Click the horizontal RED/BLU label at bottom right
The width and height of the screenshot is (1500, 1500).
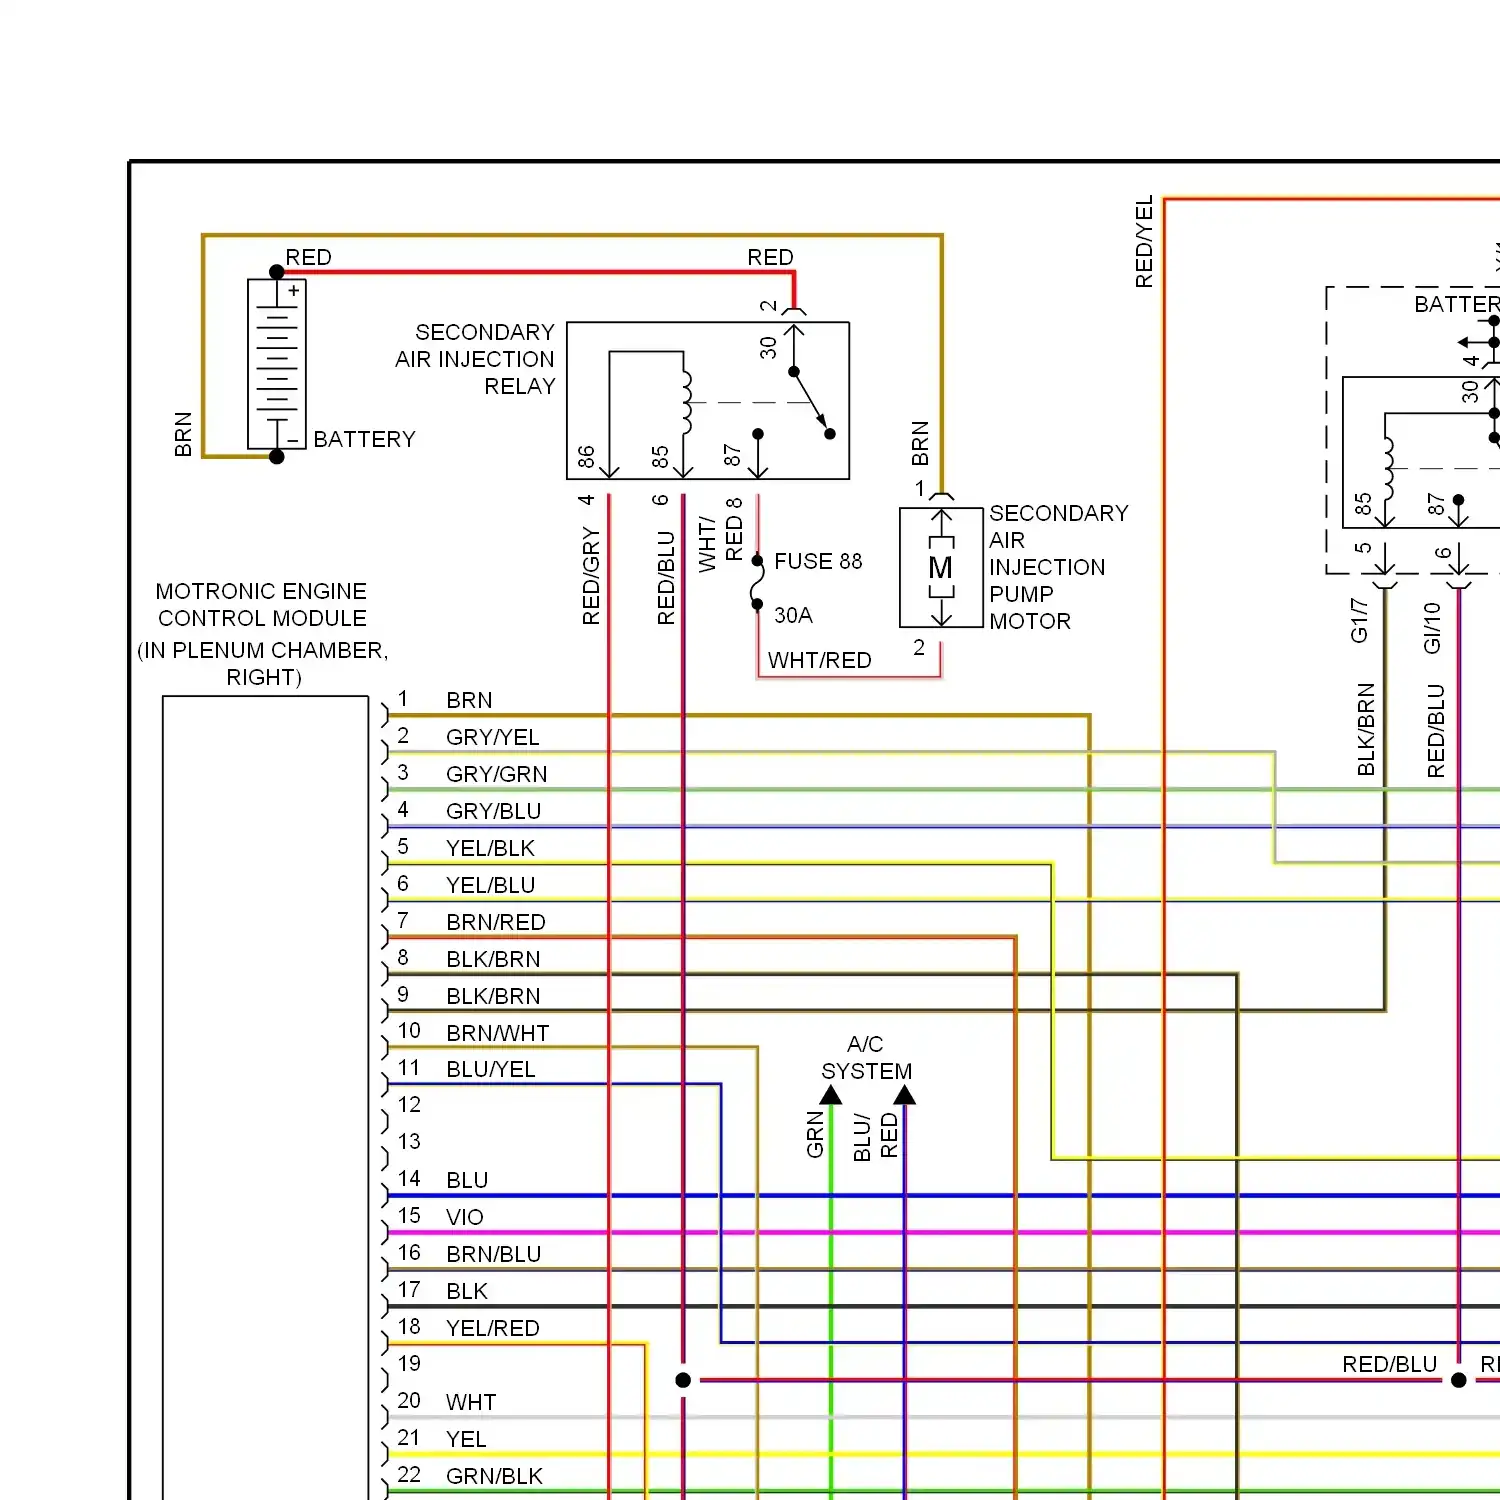(1389, 1364)
